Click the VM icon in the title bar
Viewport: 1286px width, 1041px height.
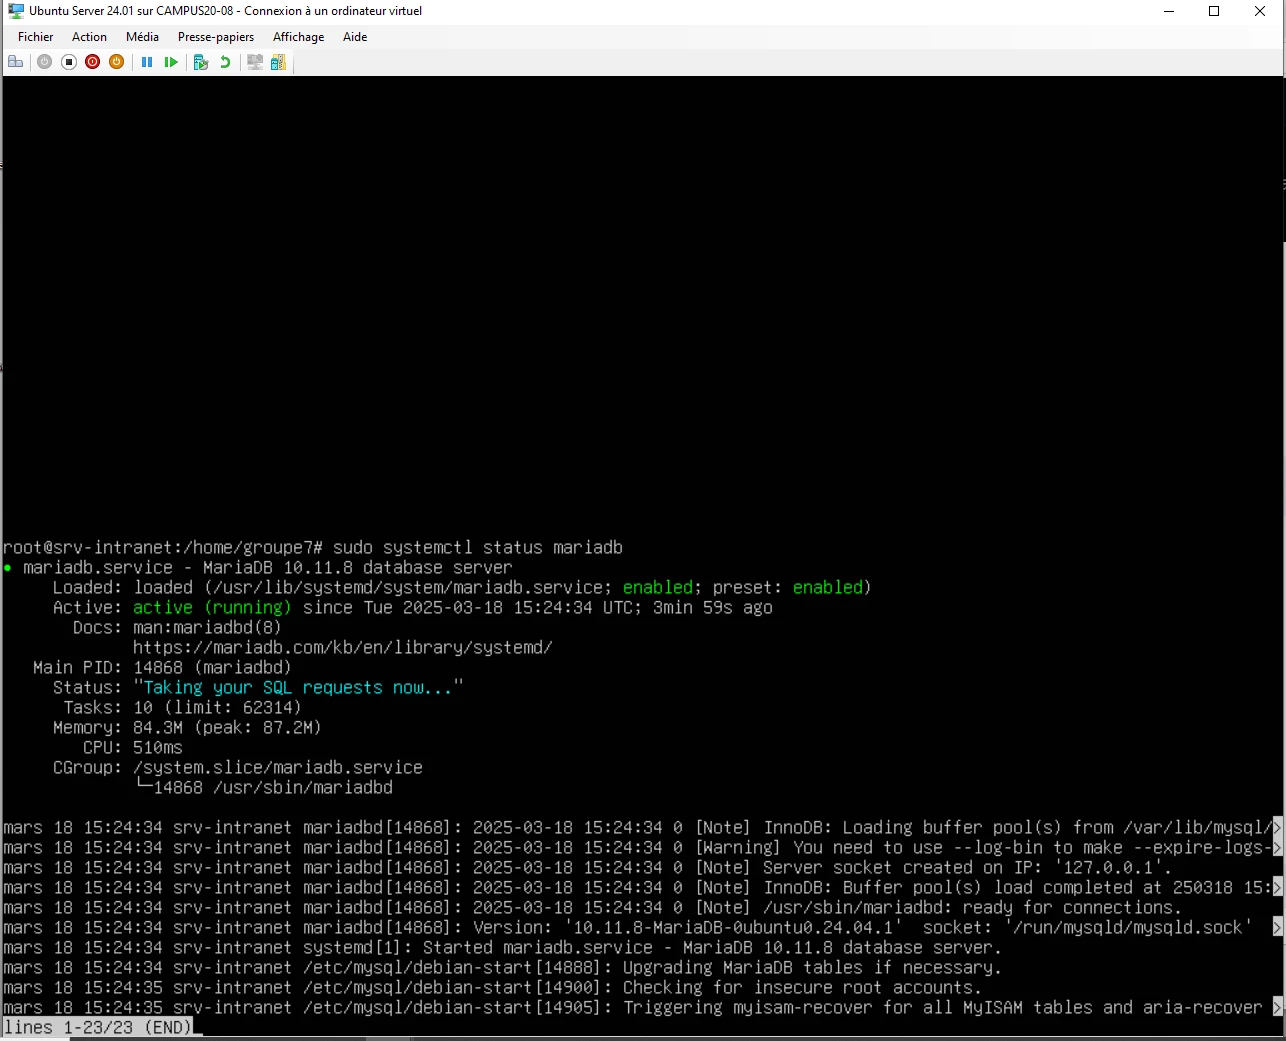pos(16,11)
